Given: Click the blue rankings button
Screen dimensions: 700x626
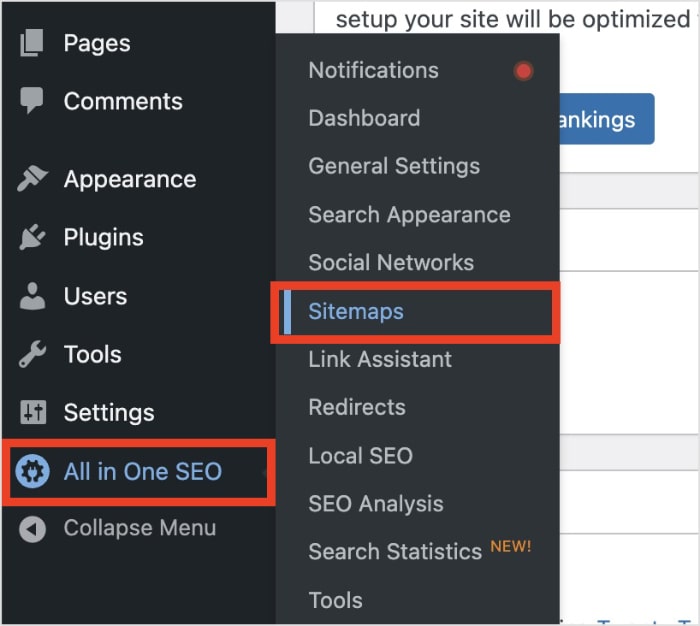Looking at the screenshot, I should pos(607,119).
